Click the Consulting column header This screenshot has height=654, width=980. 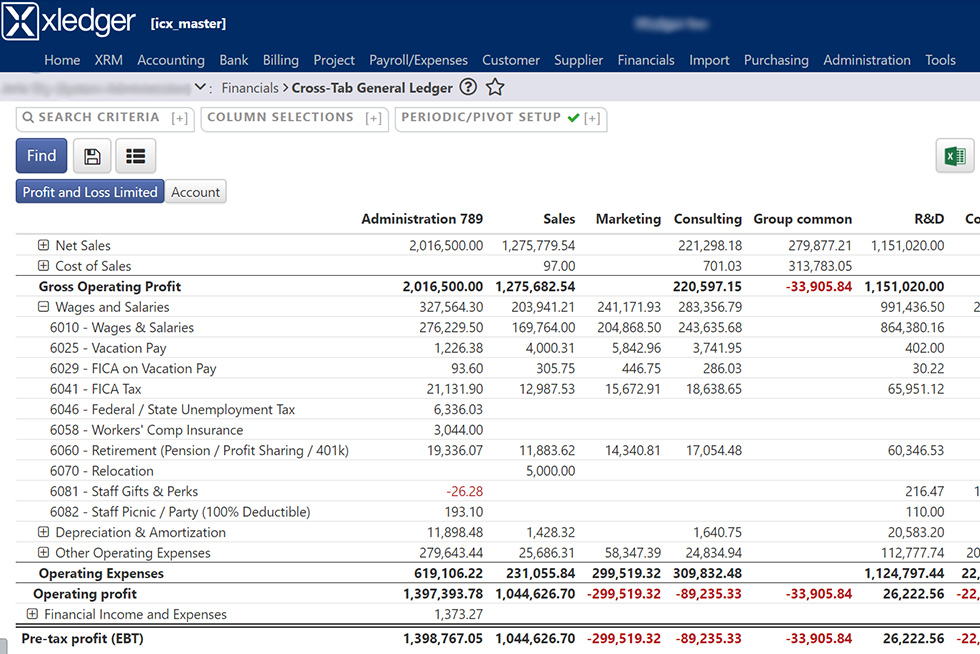pyautogui.click(x=708, y=219)
